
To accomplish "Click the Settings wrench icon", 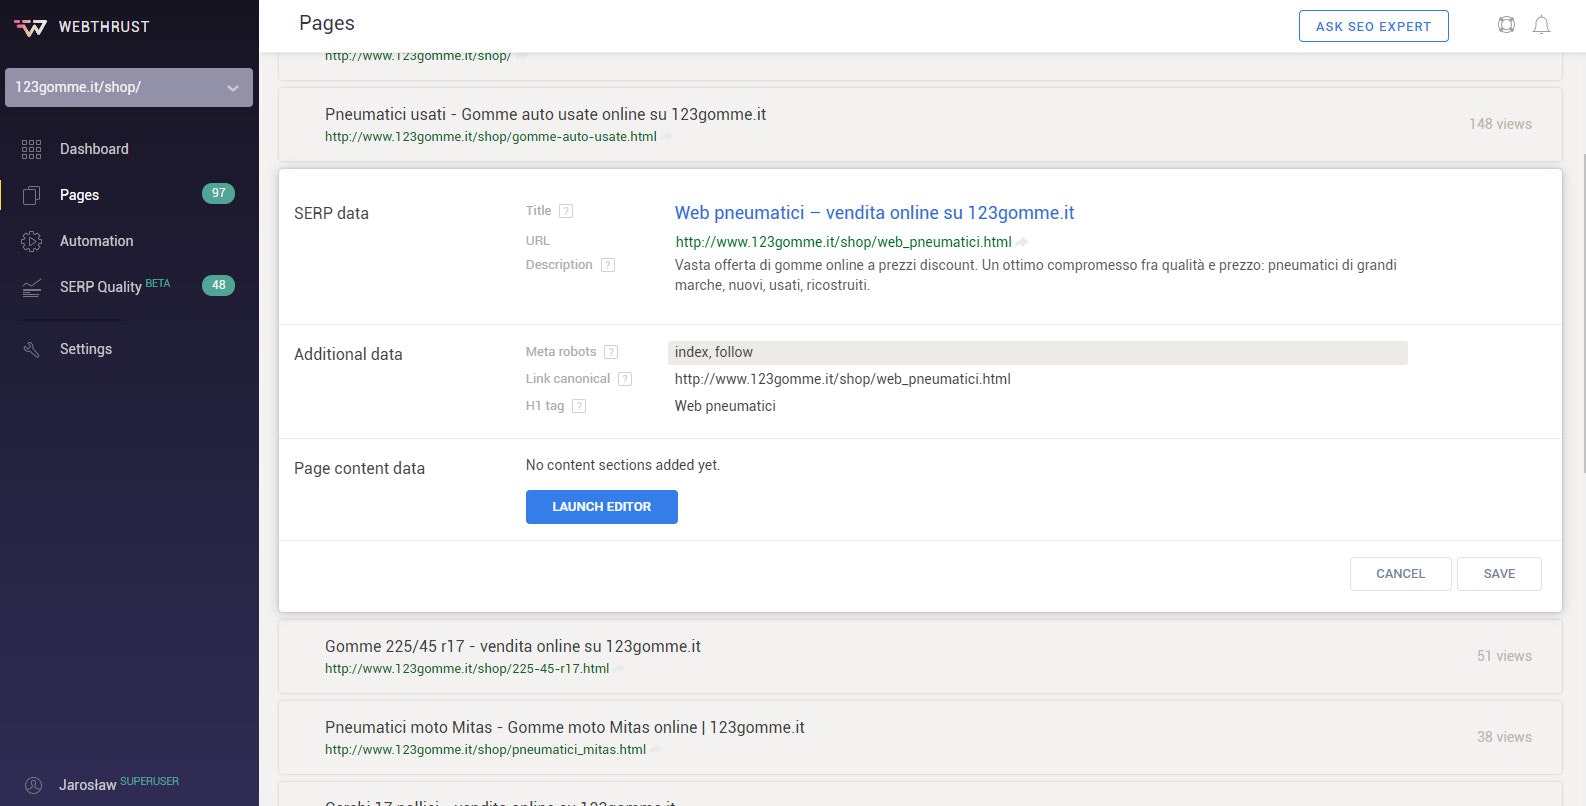I will (x=32, y=349).
